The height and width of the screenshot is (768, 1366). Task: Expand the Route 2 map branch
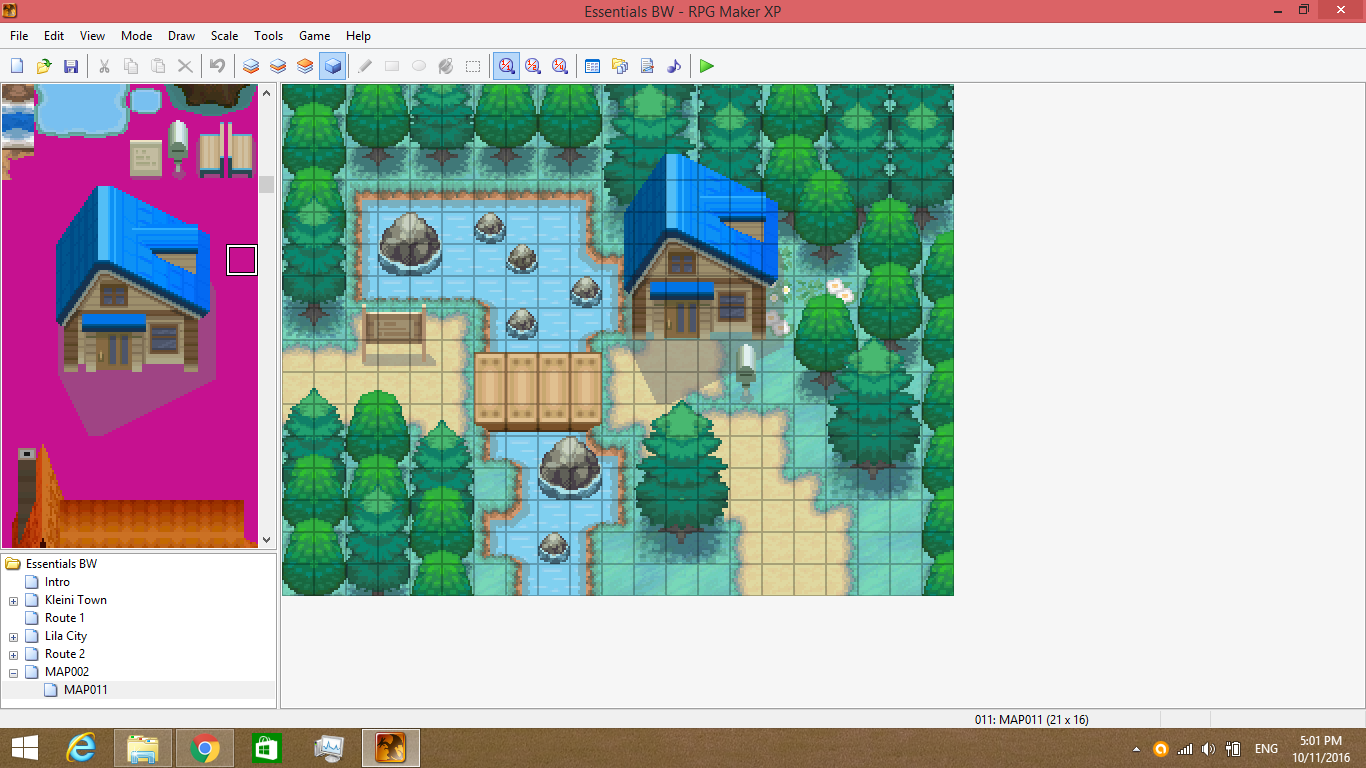pyautogui.click(x=13, y=655)
